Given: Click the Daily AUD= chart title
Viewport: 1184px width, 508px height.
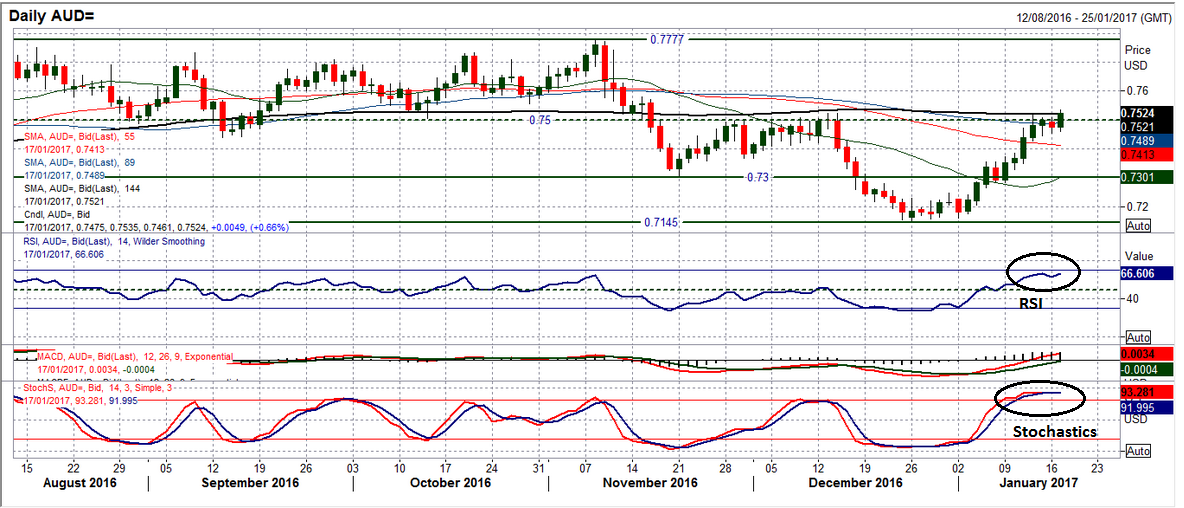Looking at the screenshot, I should point(58,12).
